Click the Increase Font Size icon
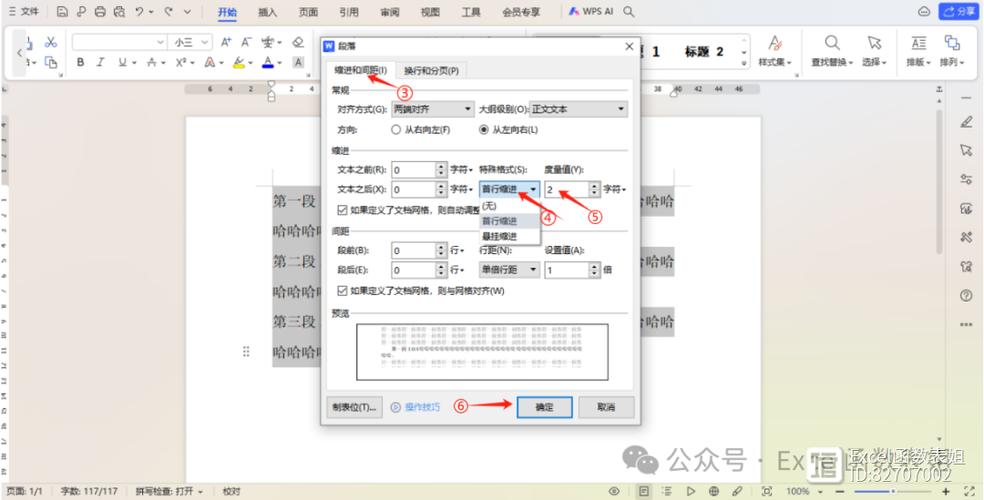The height and width of the screenshot is (500, 984). coord(226,43)
